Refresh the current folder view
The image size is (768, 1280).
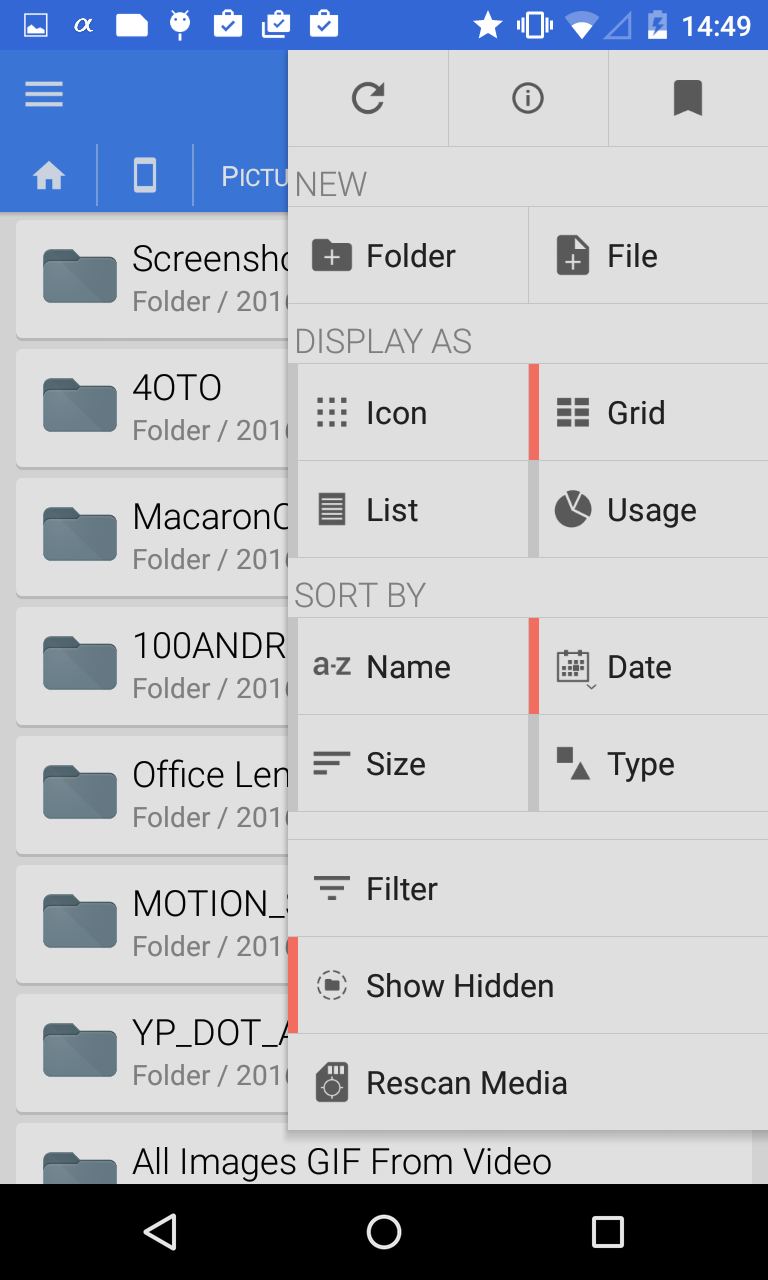click(369, 97)
